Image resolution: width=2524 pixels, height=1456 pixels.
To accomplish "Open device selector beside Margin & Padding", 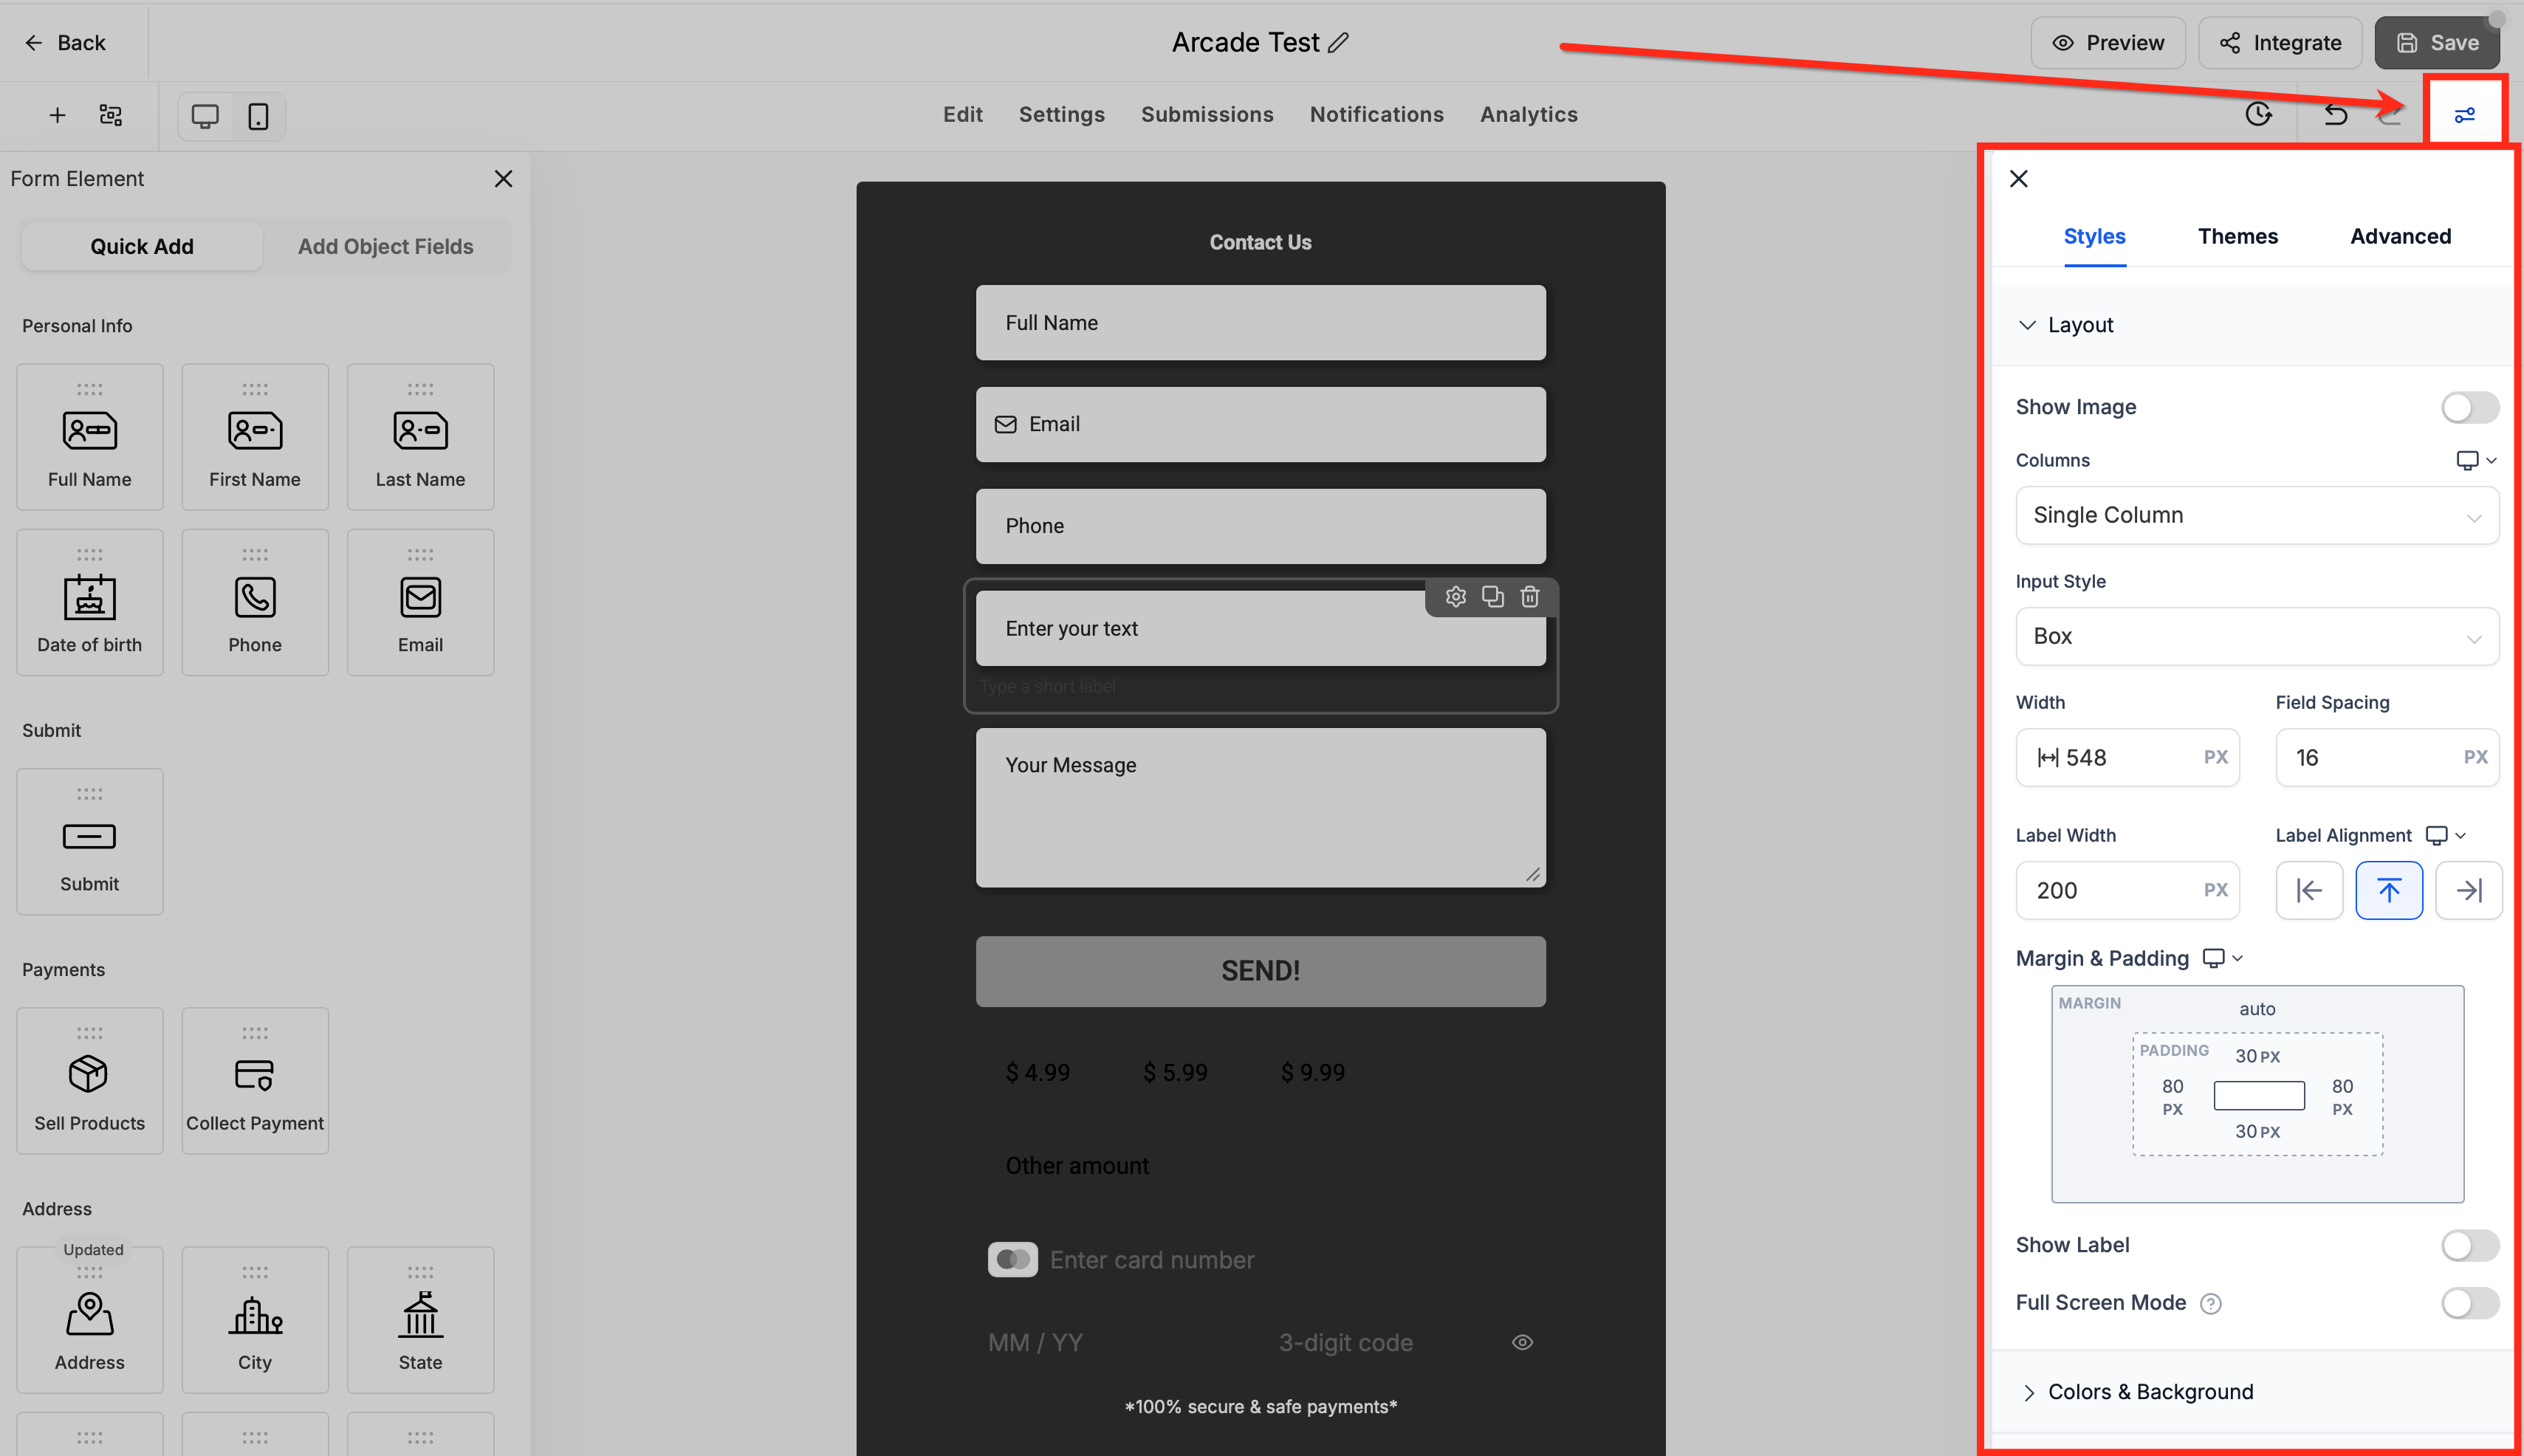I will [2223, 958].
